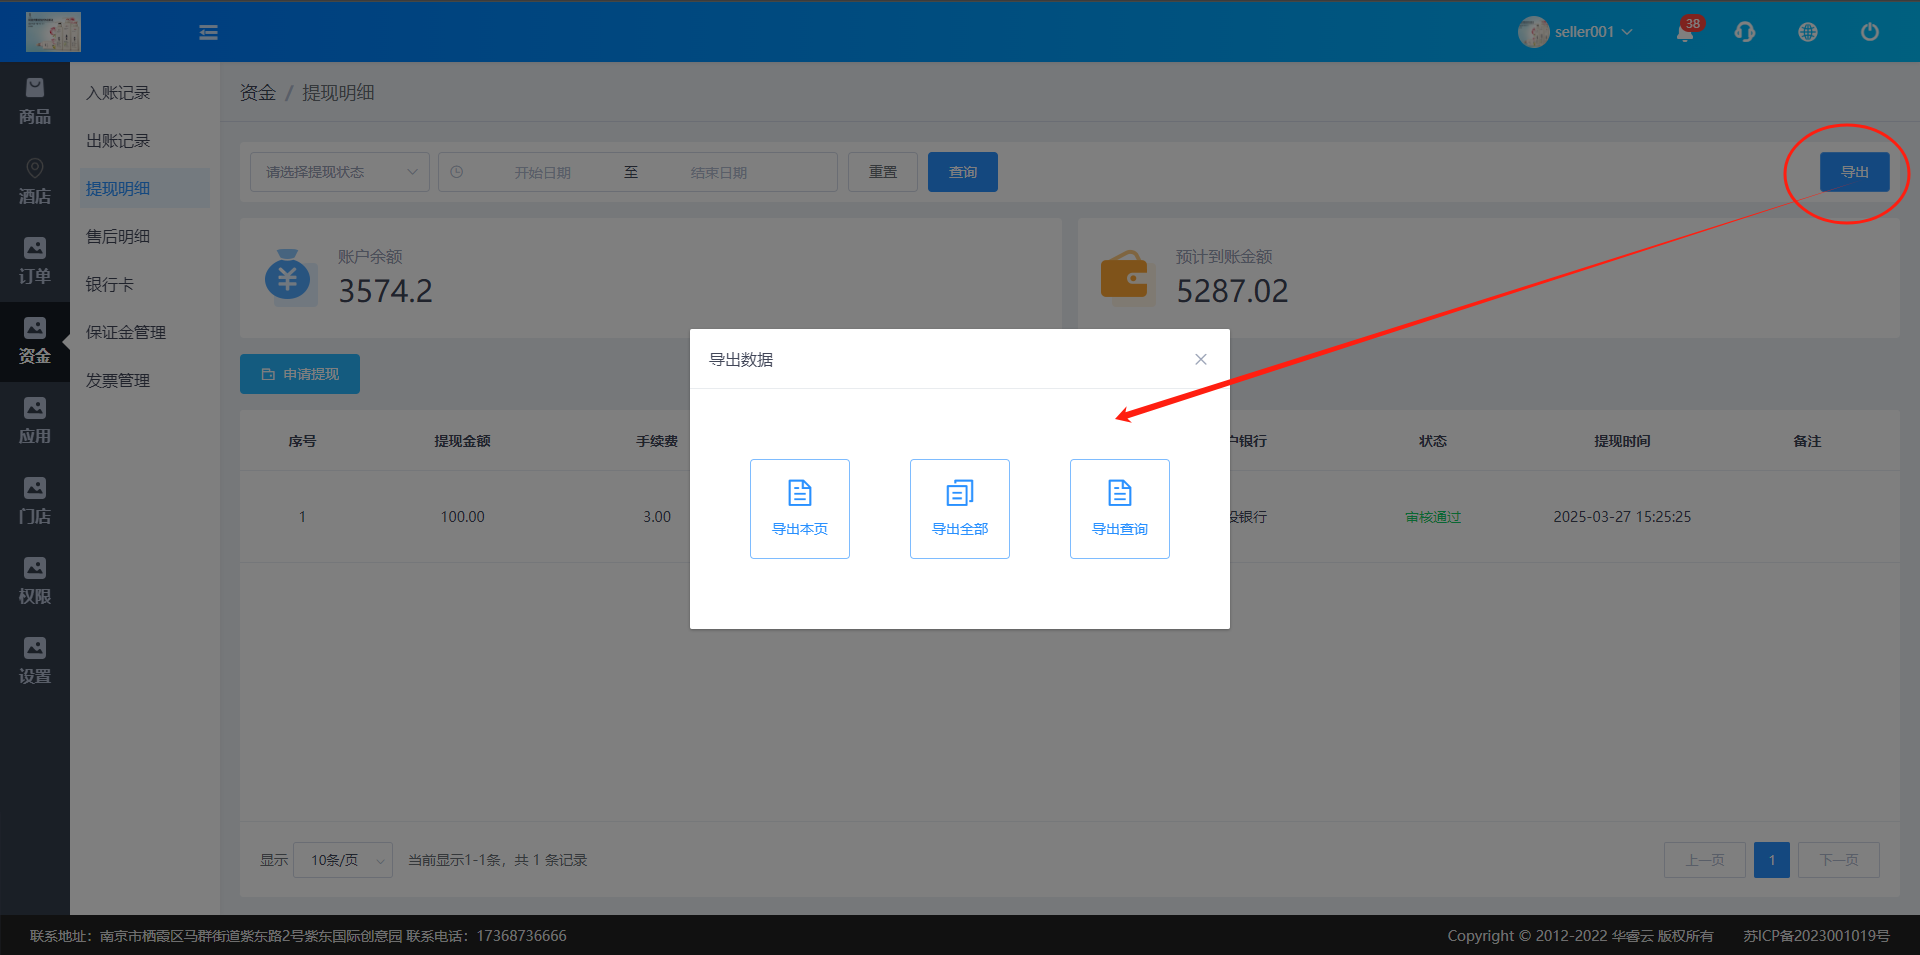Screen dimensions: 1920x955
Task: Close the 导出数据 dialog
Action: (1200, 359)
